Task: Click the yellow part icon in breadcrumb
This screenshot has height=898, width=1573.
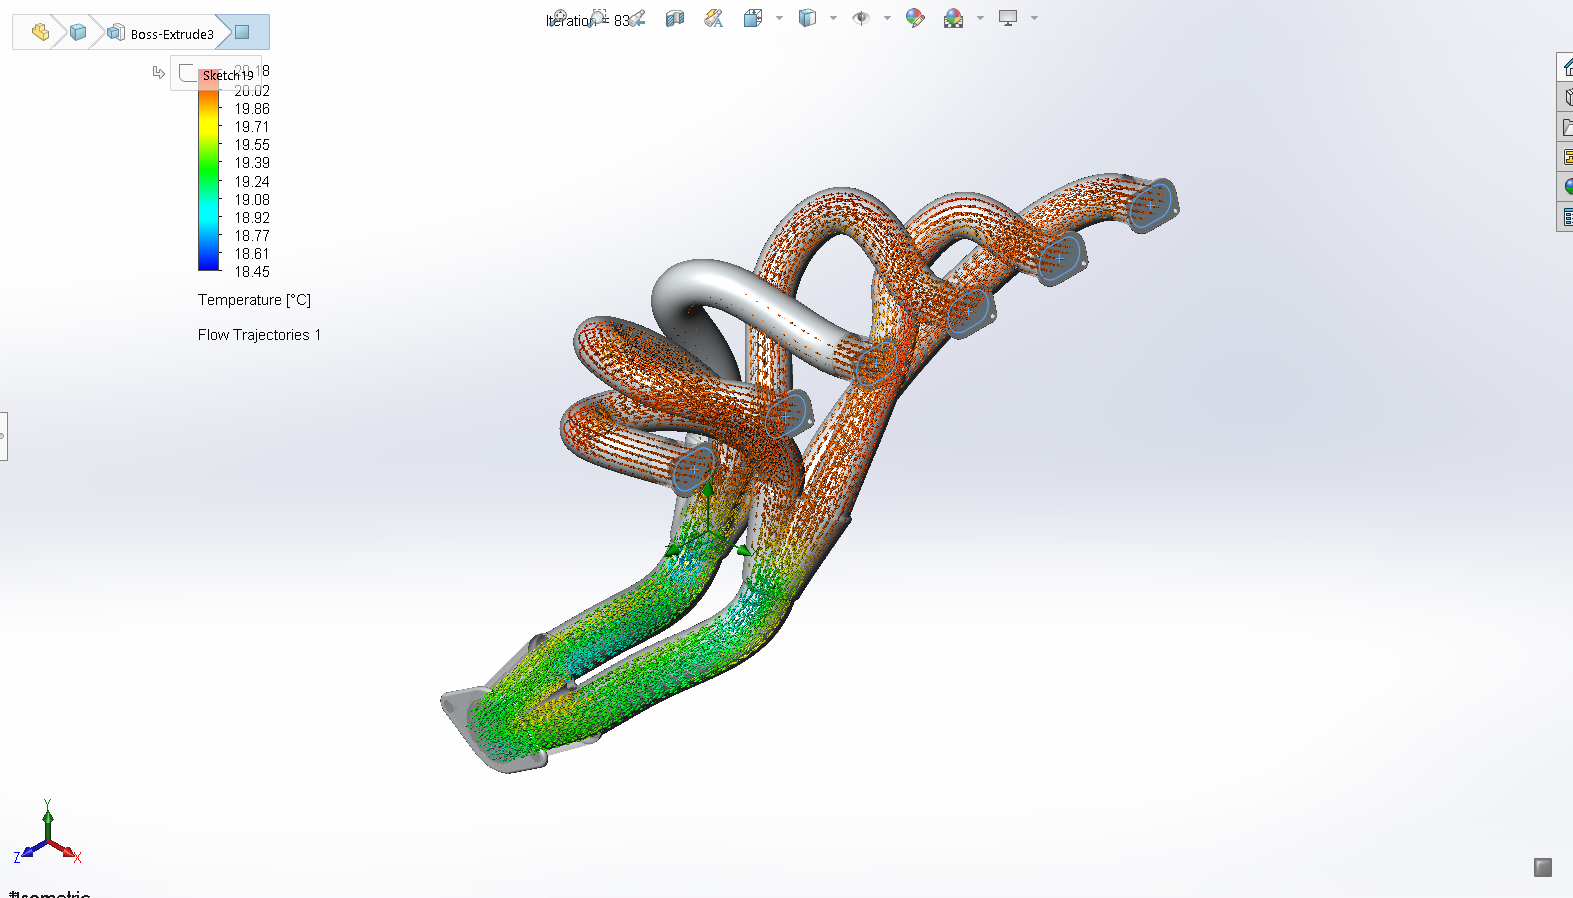Action: click(x=40, y=33)
